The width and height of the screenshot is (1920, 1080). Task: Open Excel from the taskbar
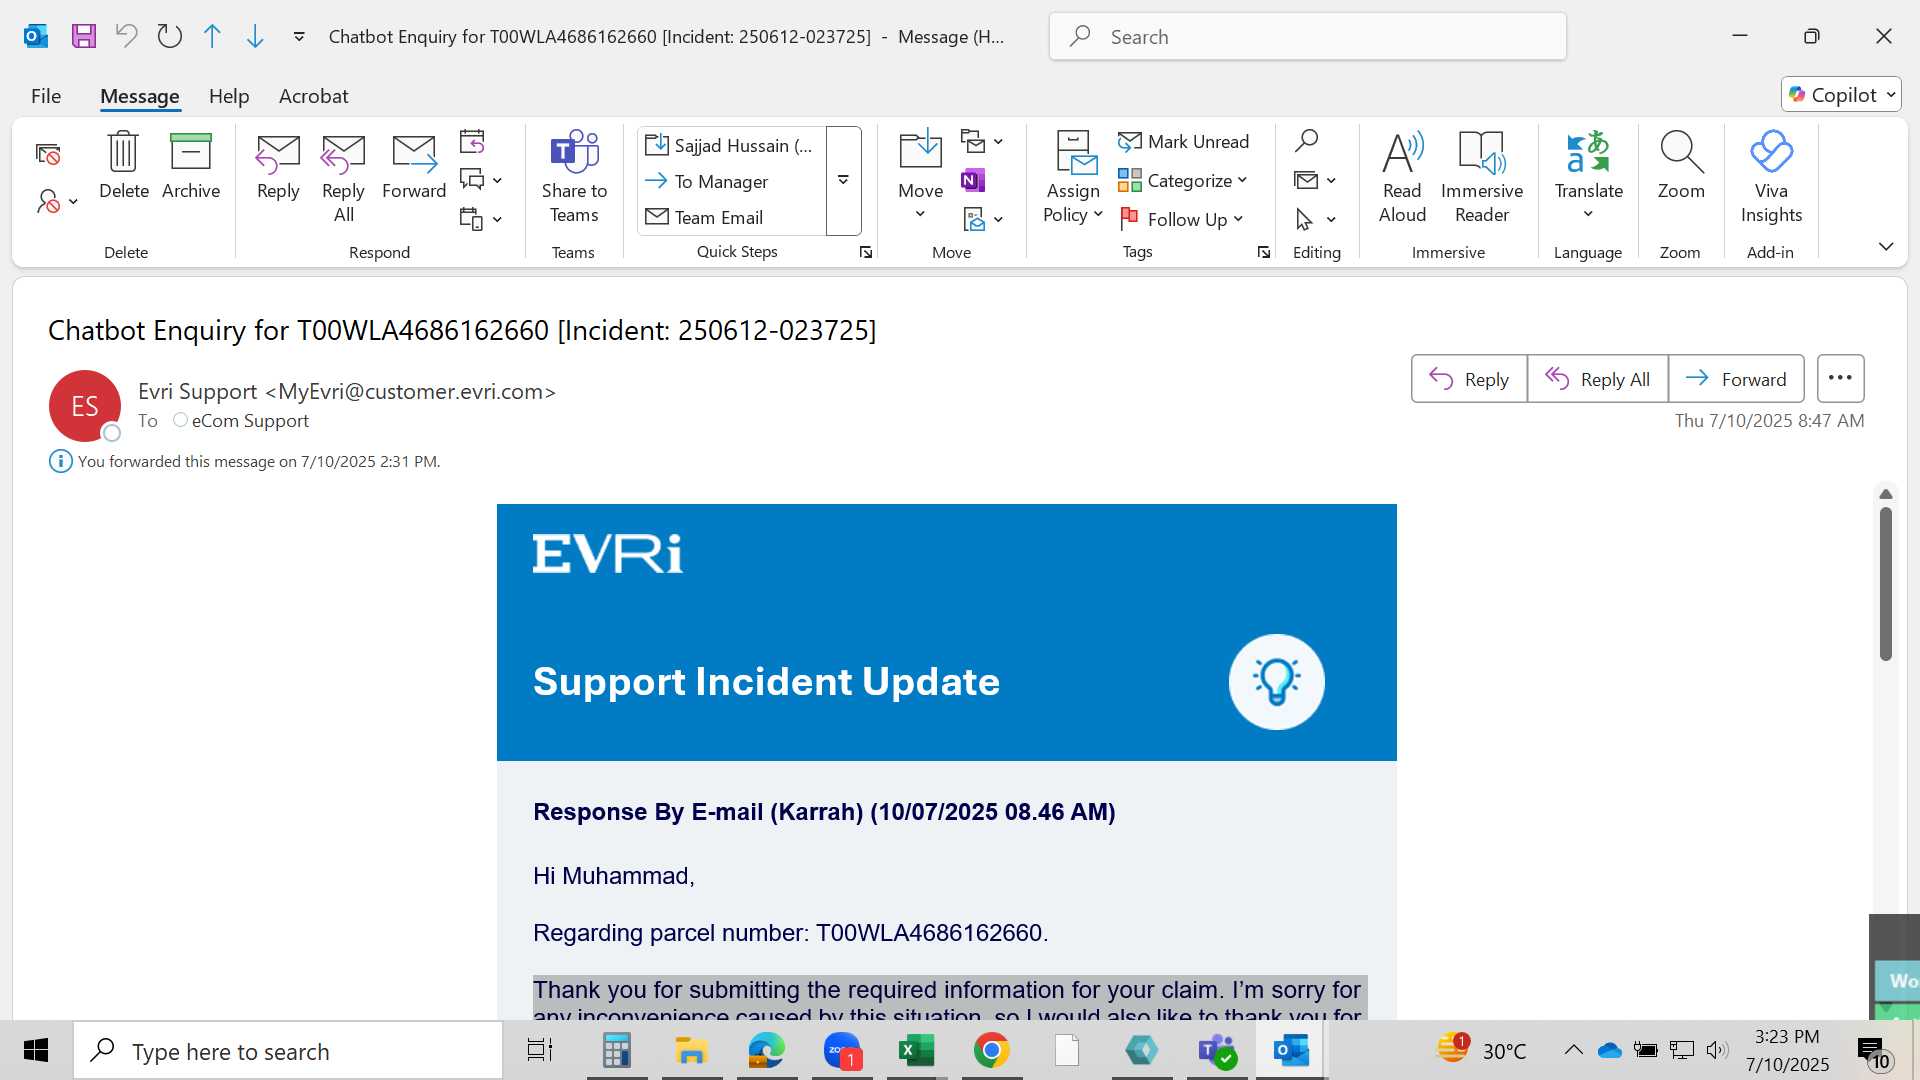tap(916, 1051)
